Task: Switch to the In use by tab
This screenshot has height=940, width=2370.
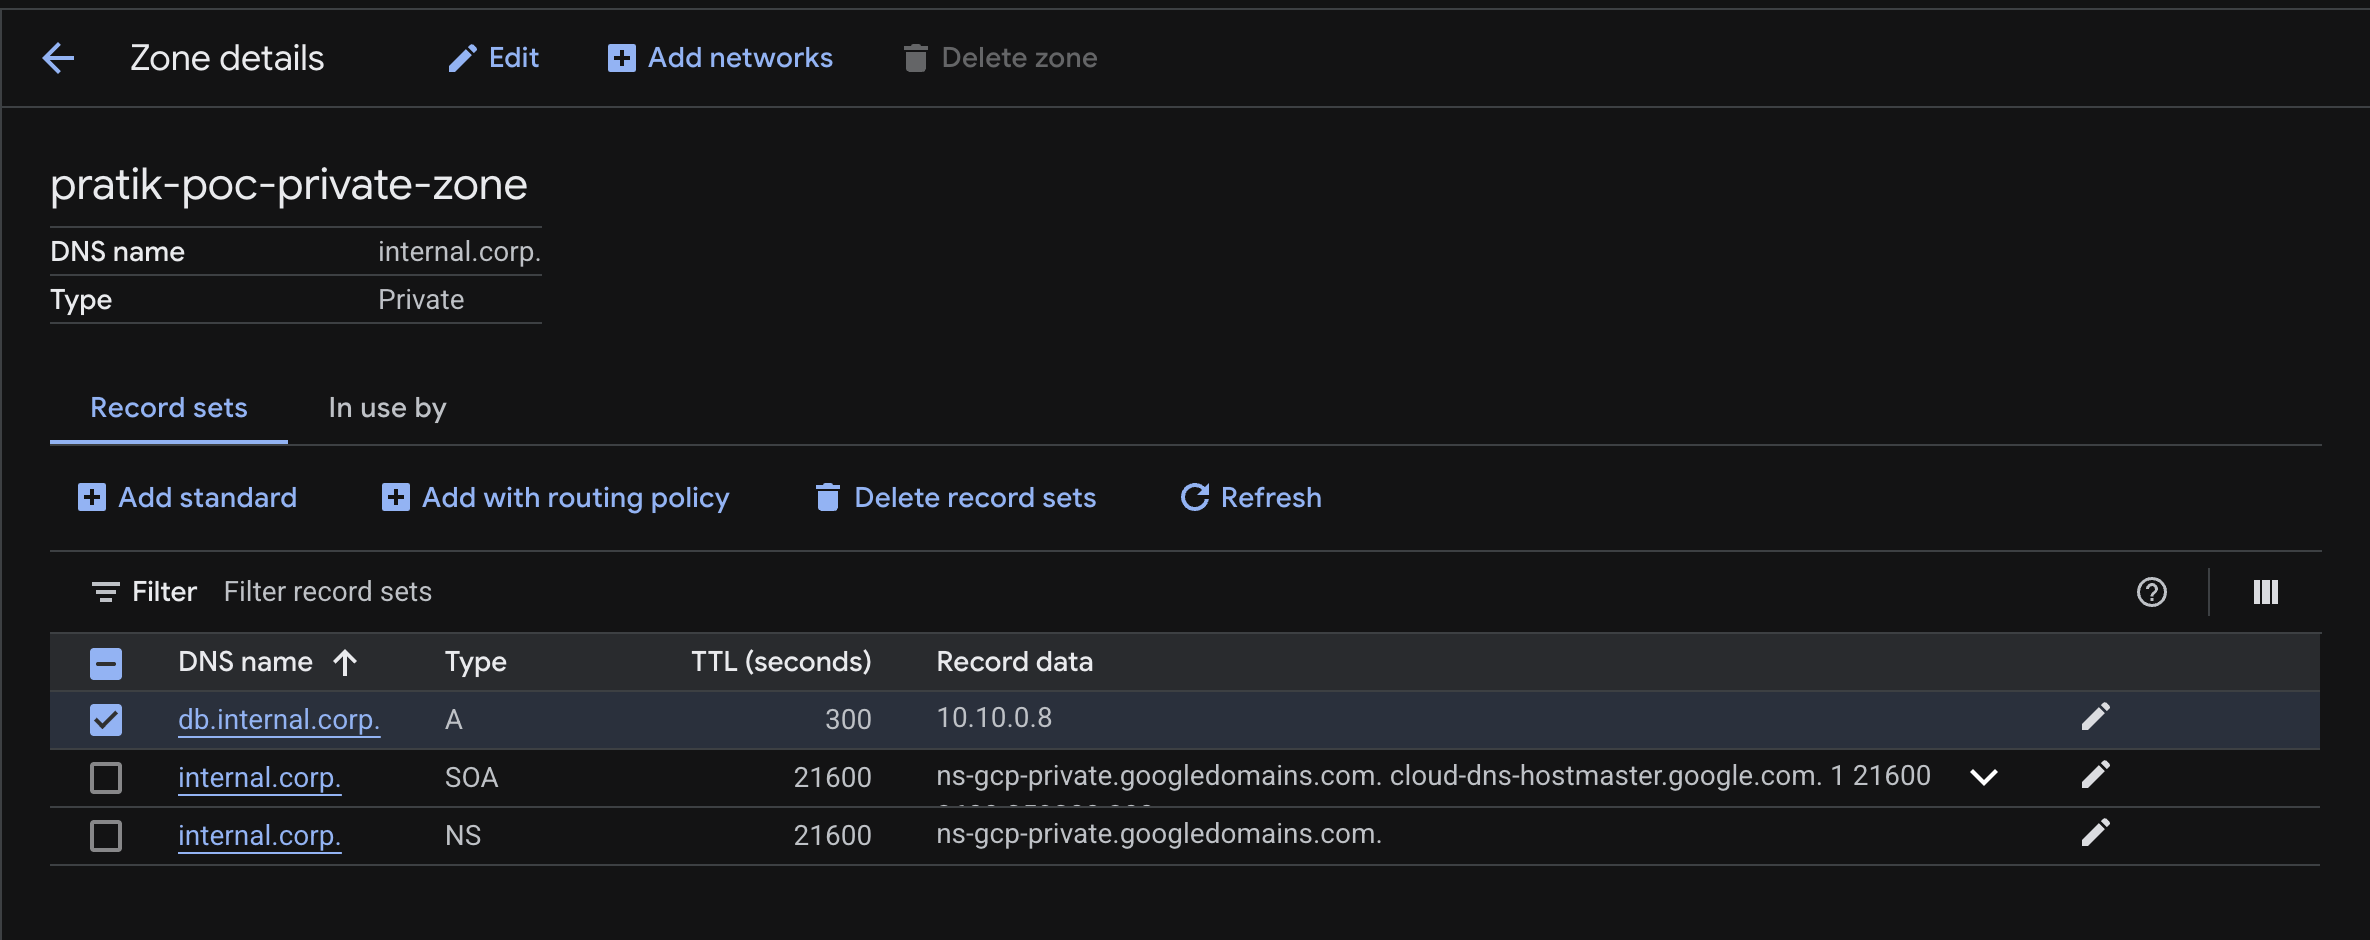Action: click(x=387, y=408)
